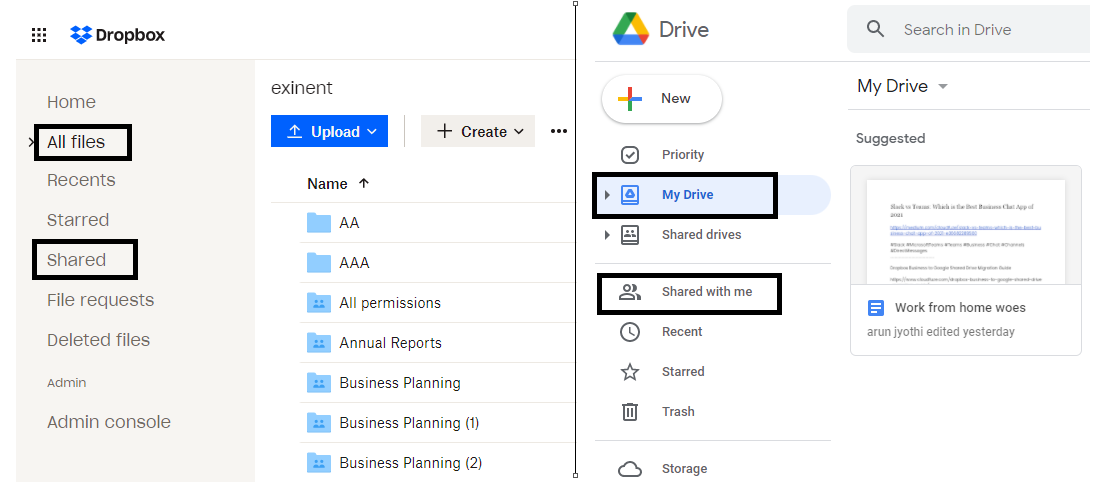Viewport: 1098px width, 493px height.
Task: Open Shared in the Dropbox sidebar
Action: click(x=76, y=260)
